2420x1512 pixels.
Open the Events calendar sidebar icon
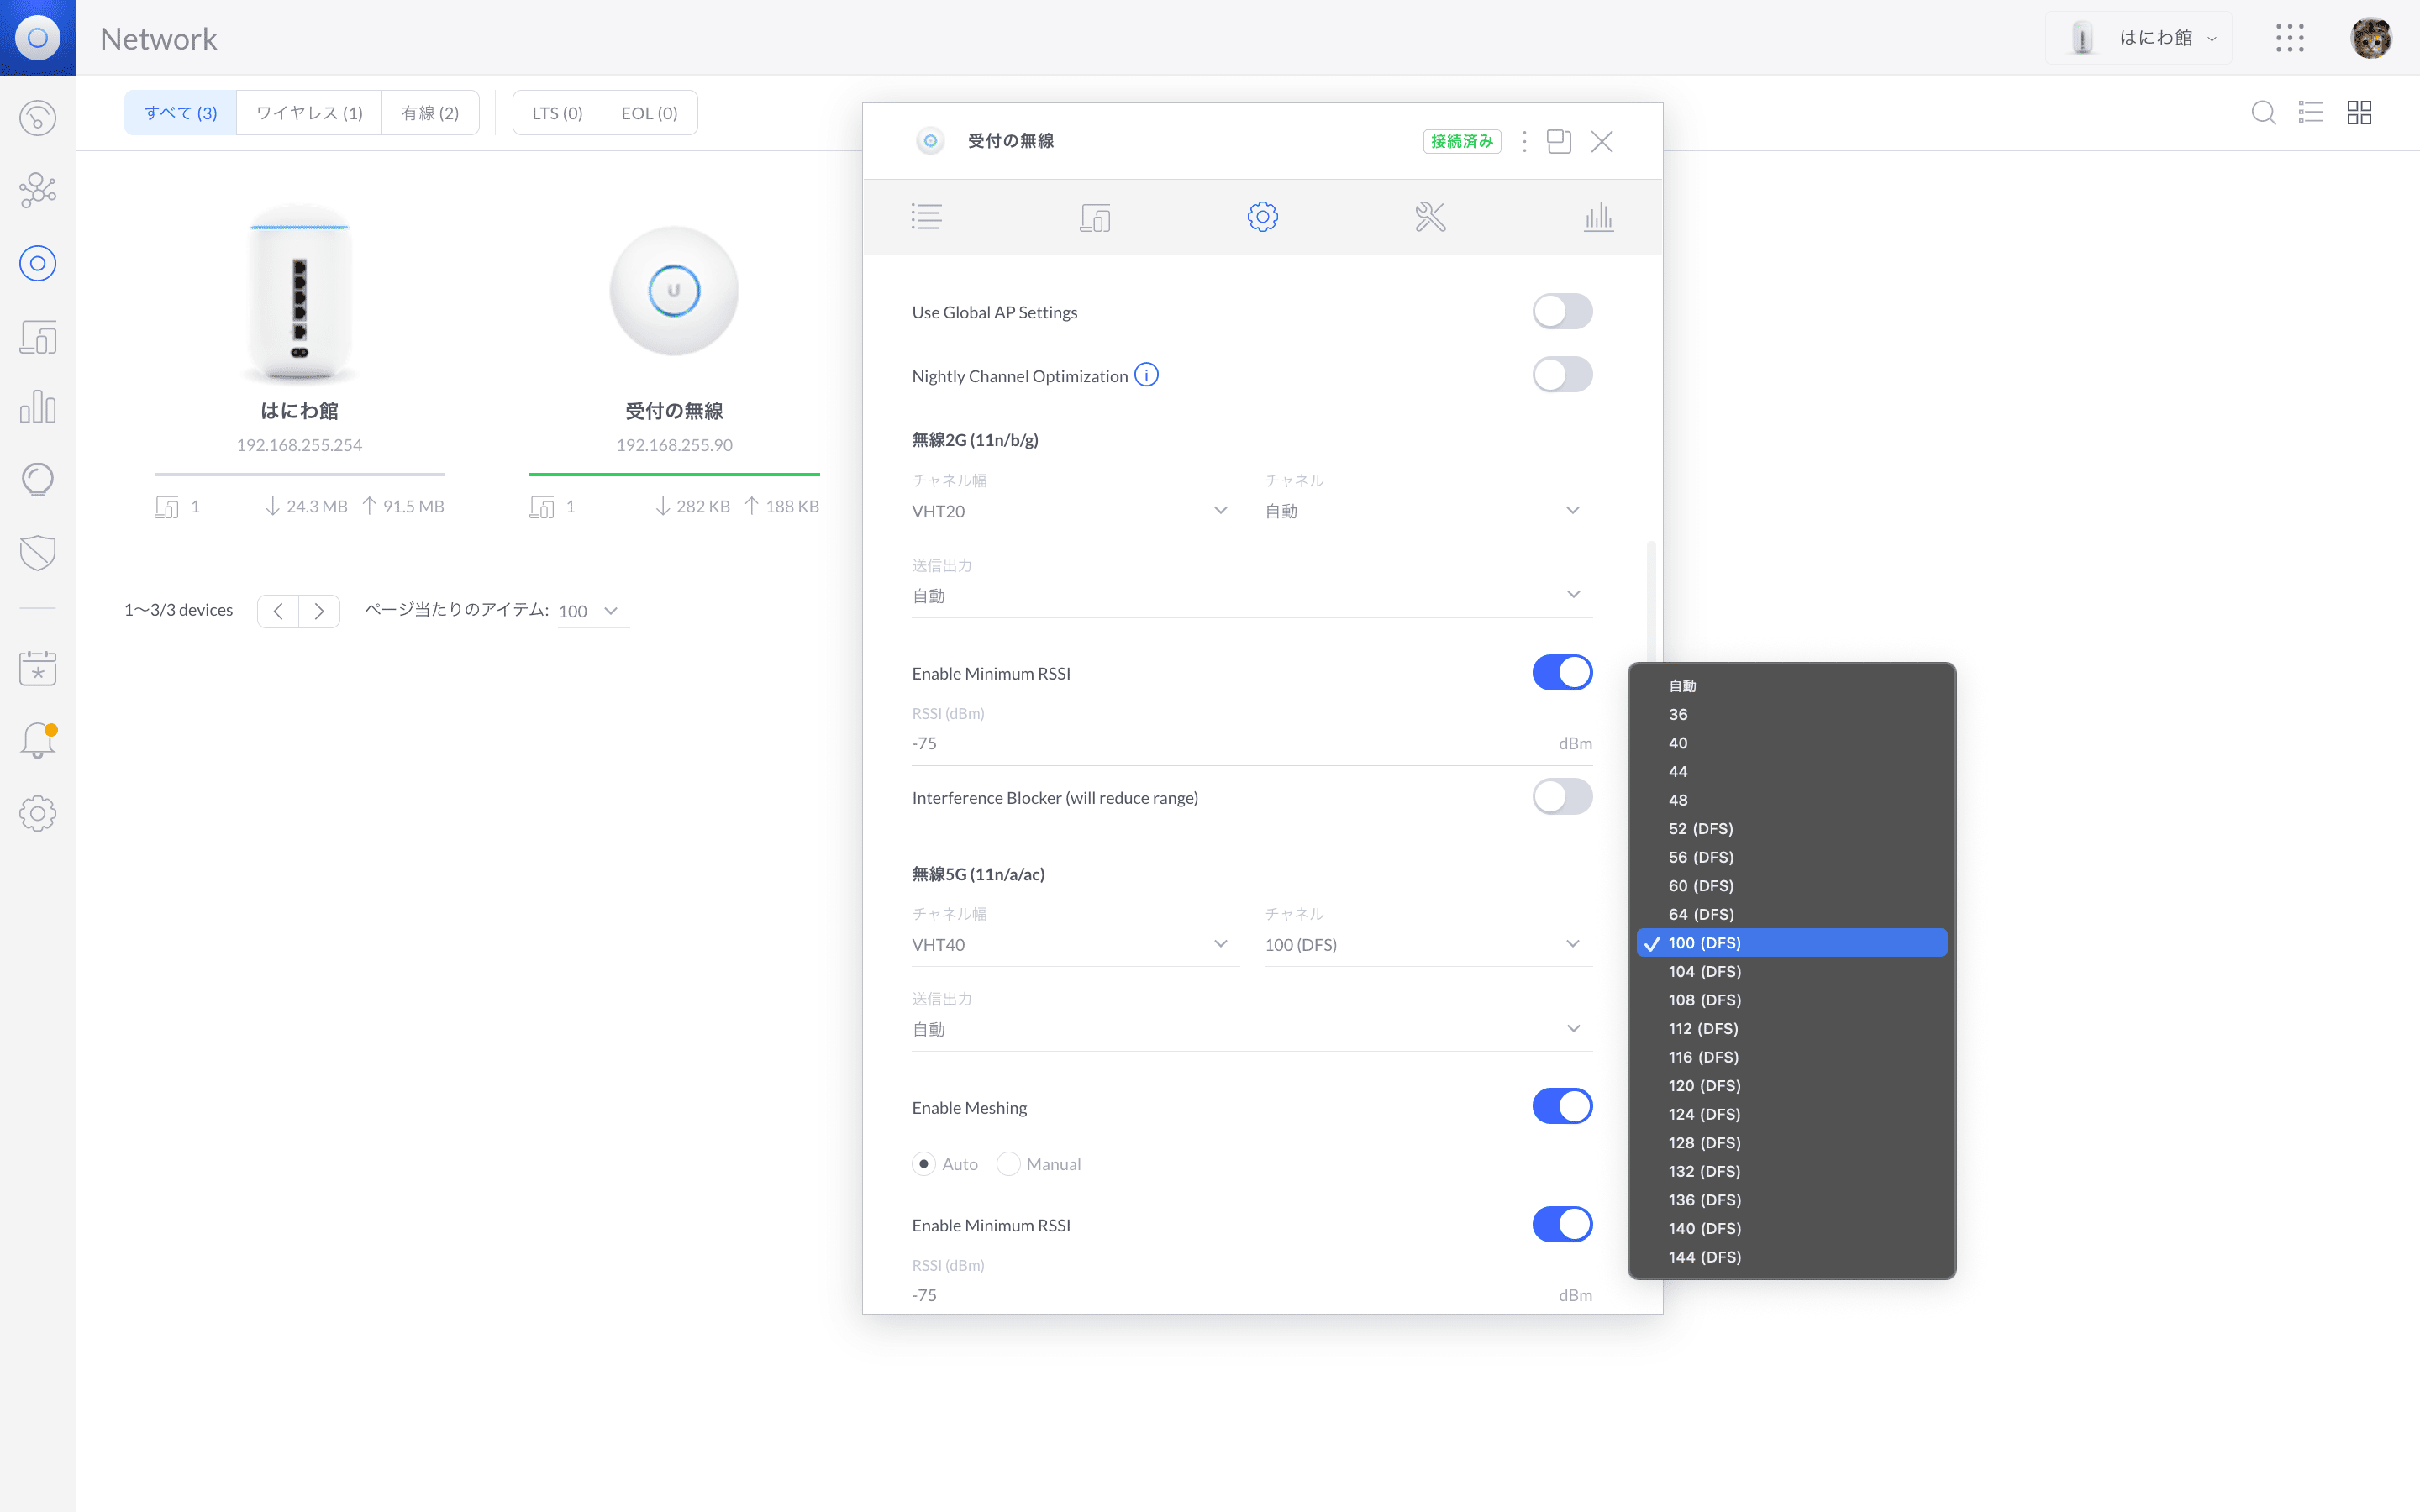(x=37, y=668)
